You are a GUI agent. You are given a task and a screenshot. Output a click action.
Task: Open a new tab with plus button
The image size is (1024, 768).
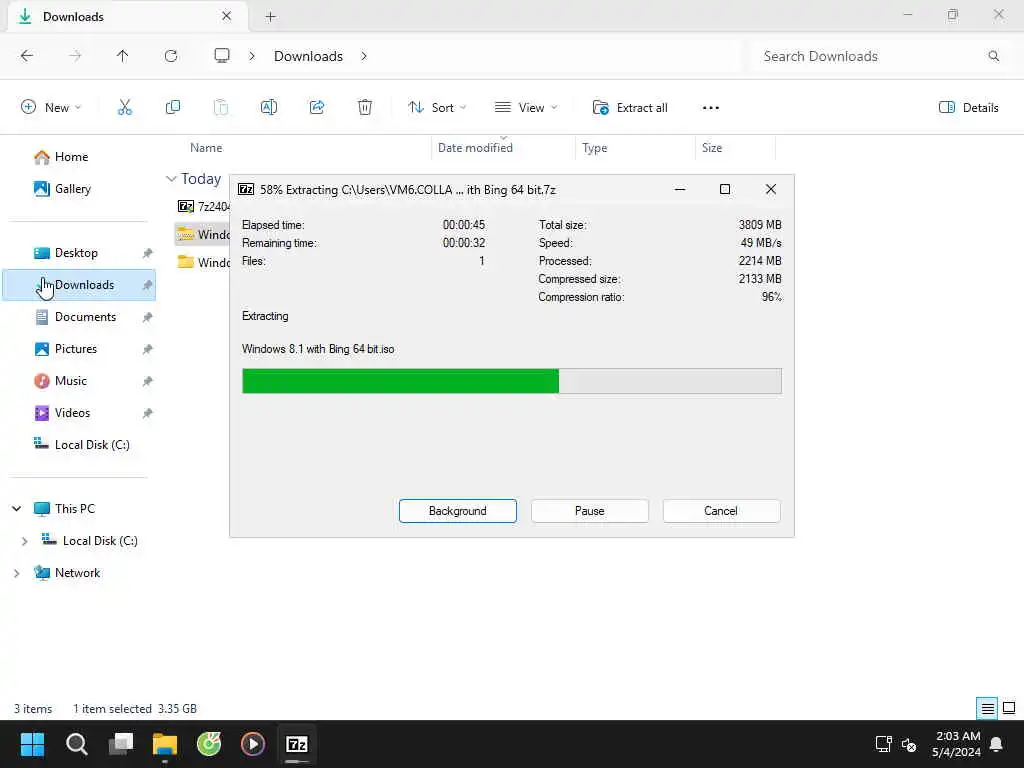pos(270,17)
